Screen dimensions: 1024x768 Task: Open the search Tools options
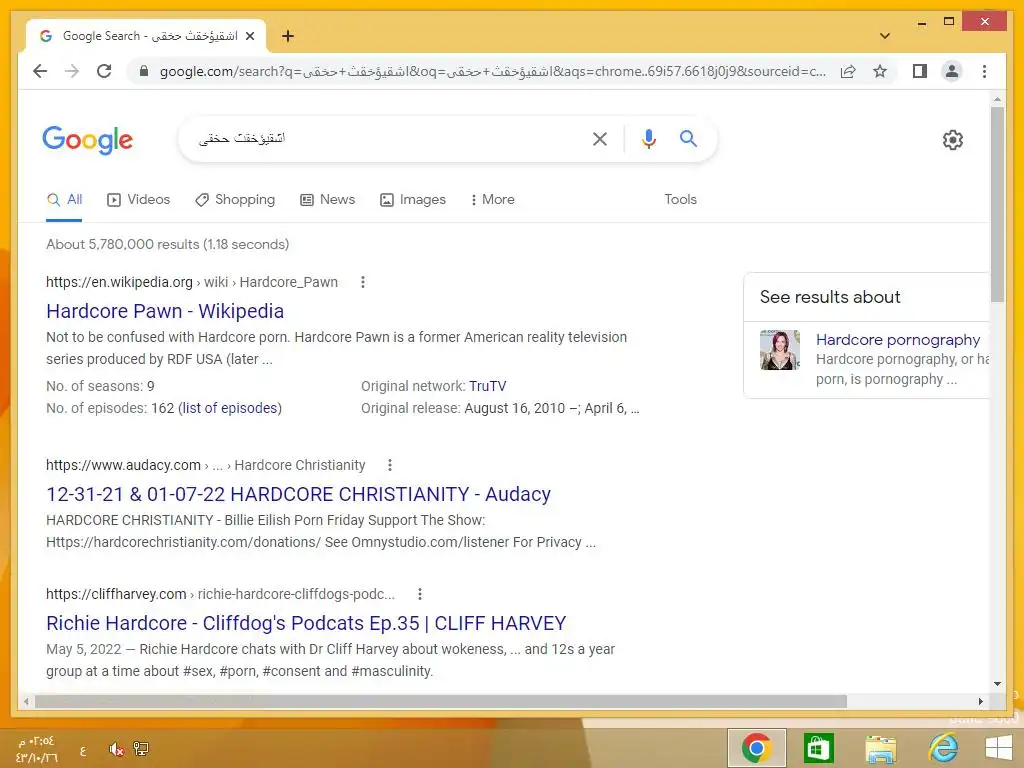point(680,200)
